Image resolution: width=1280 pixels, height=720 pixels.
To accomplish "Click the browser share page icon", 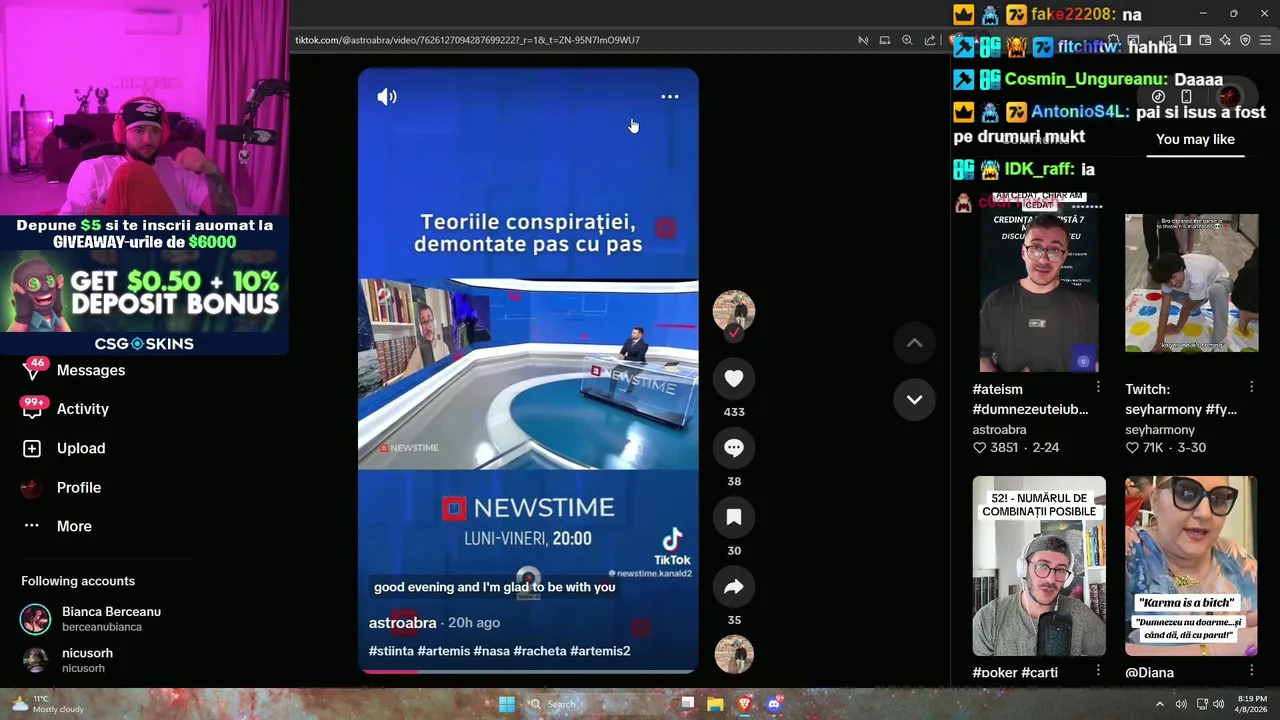I will 930,40.
